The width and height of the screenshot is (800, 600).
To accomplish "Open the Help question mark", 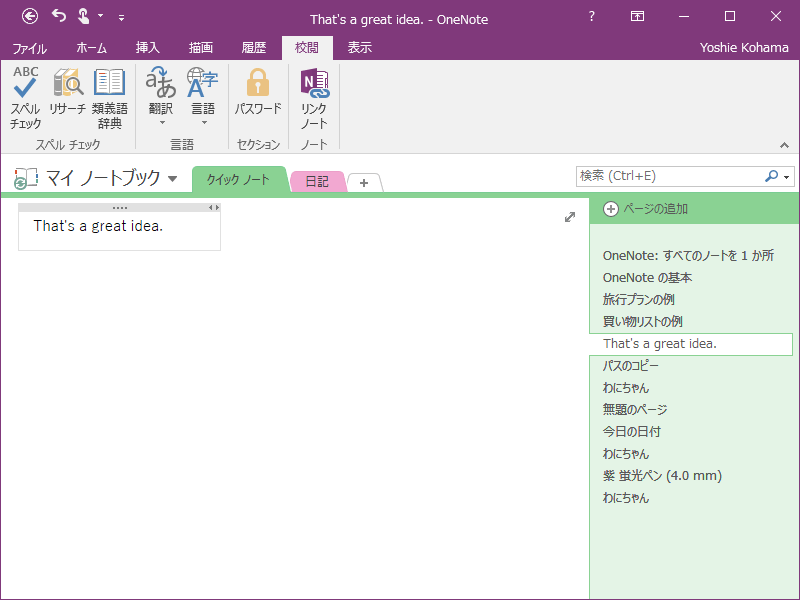I will coord(591,16).
